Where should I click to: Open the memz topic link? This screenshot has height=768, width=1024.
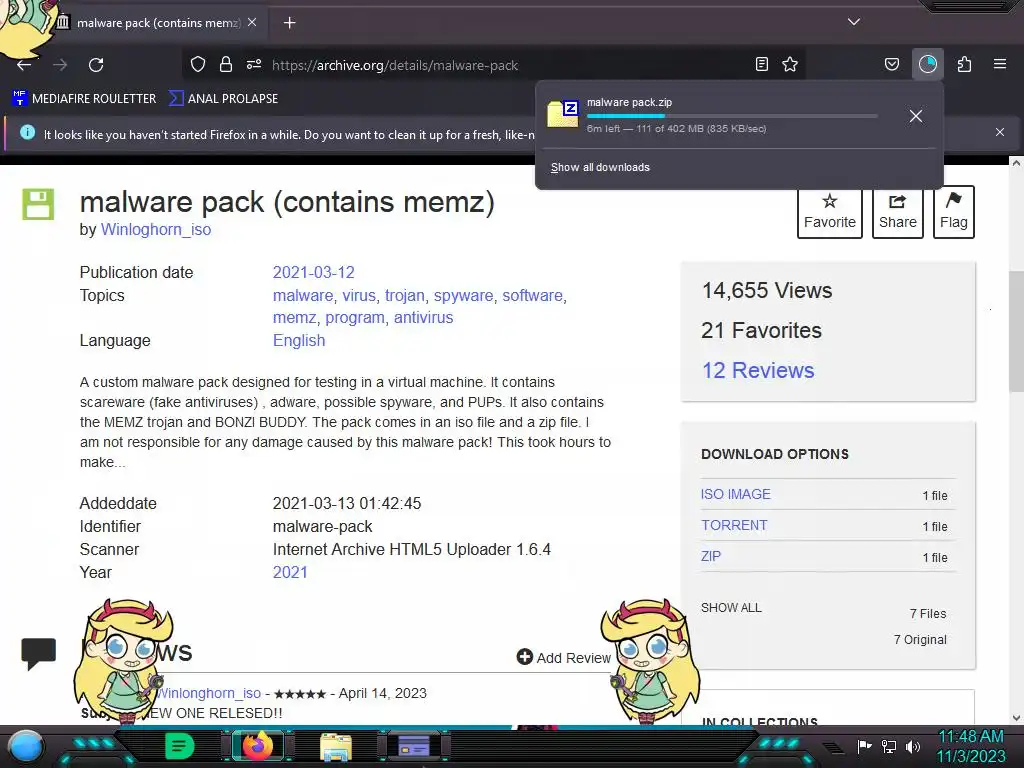point(294,317)
